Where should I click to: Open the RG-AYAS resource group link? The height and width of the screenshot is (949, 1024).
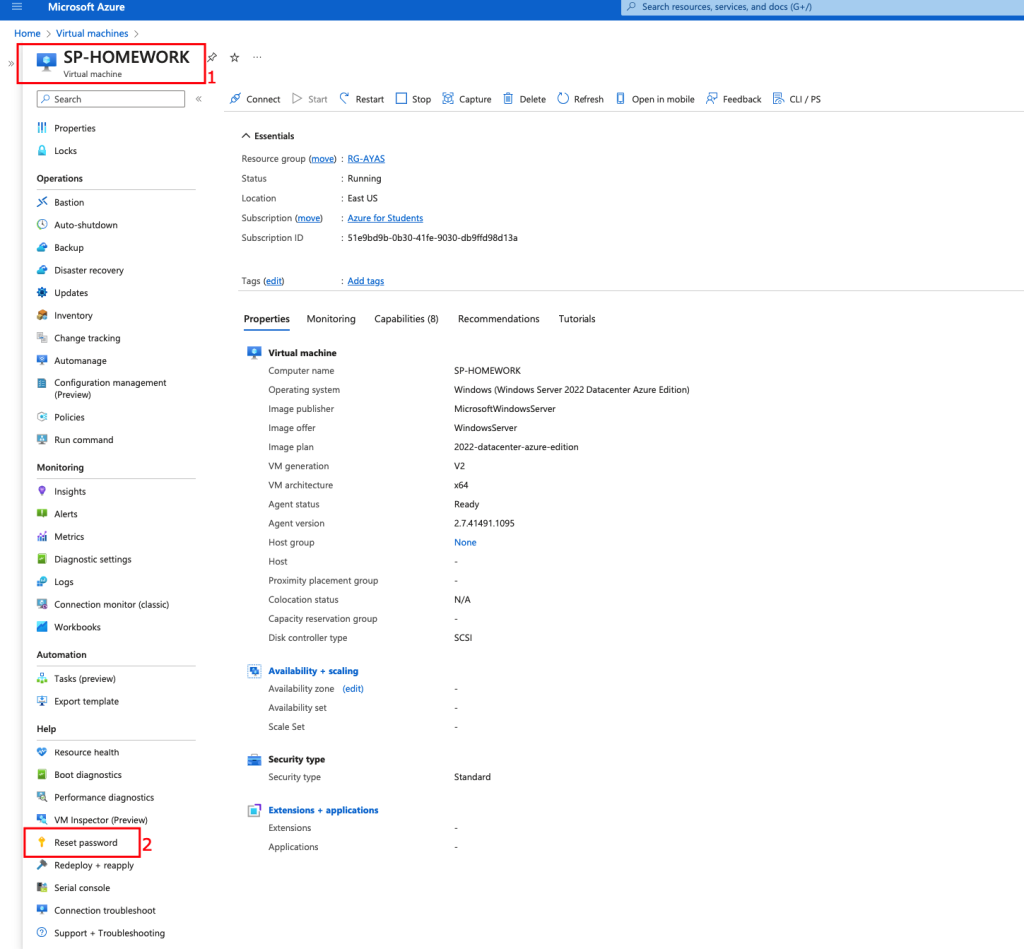coord(364,159)
